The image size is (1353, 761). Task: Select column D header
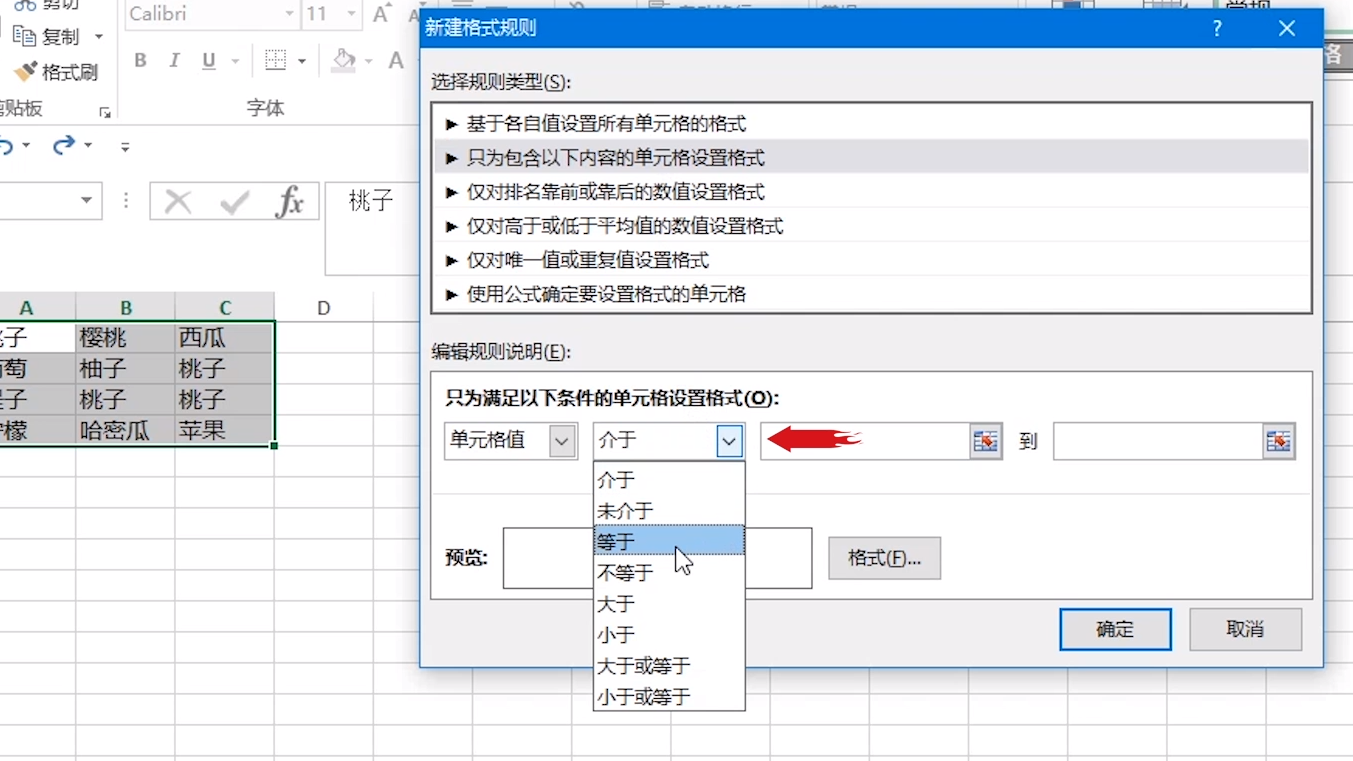point(323,308)
